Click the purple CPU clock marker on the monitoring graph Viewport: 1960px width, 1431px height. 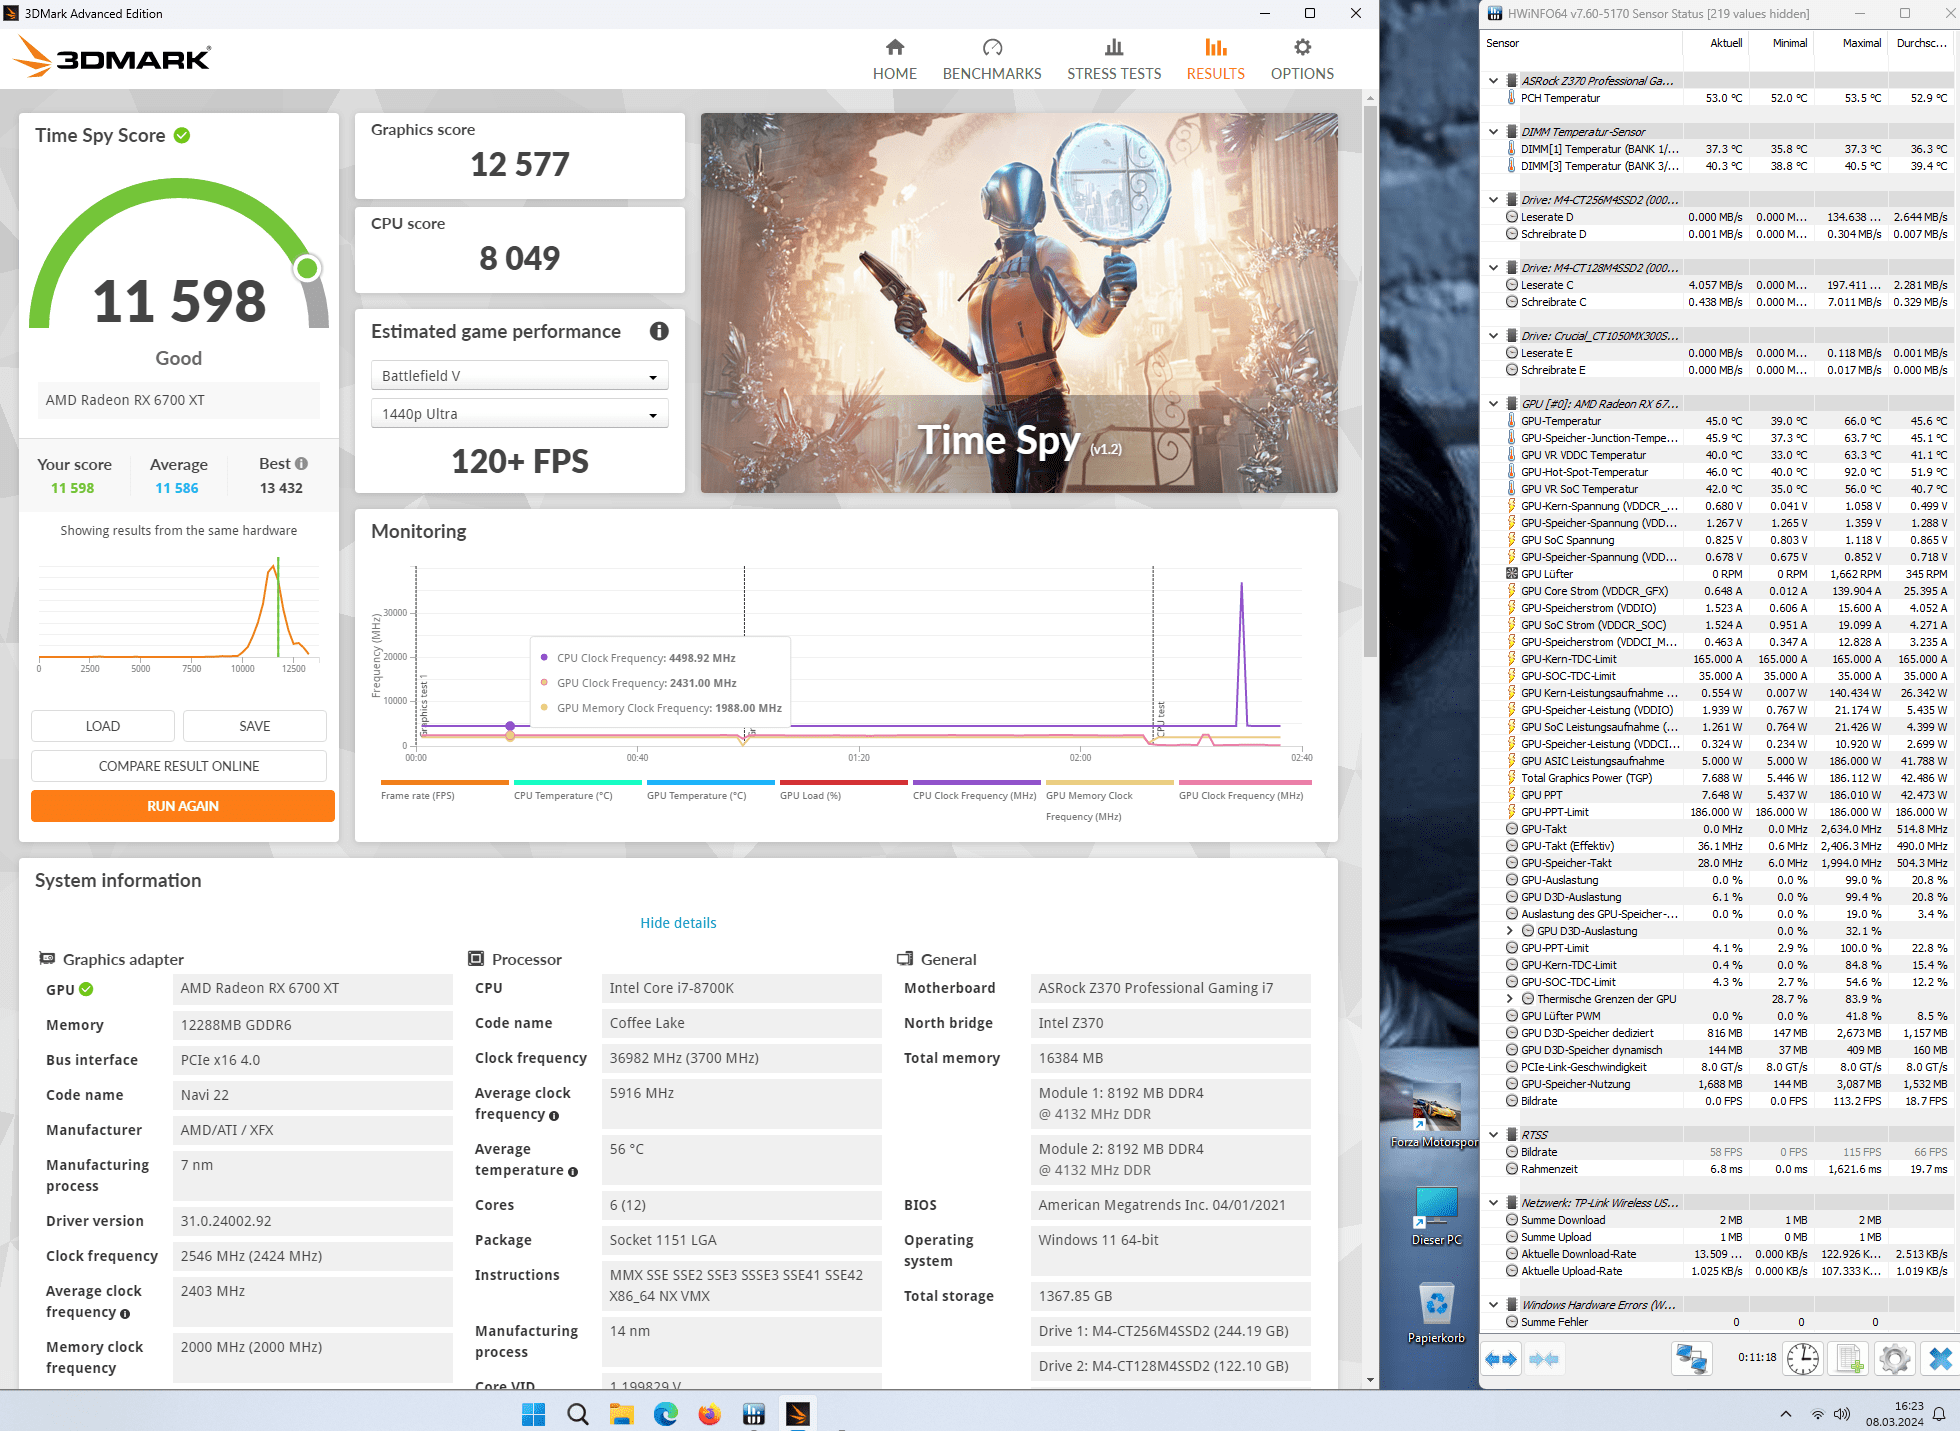pos(510,726)
